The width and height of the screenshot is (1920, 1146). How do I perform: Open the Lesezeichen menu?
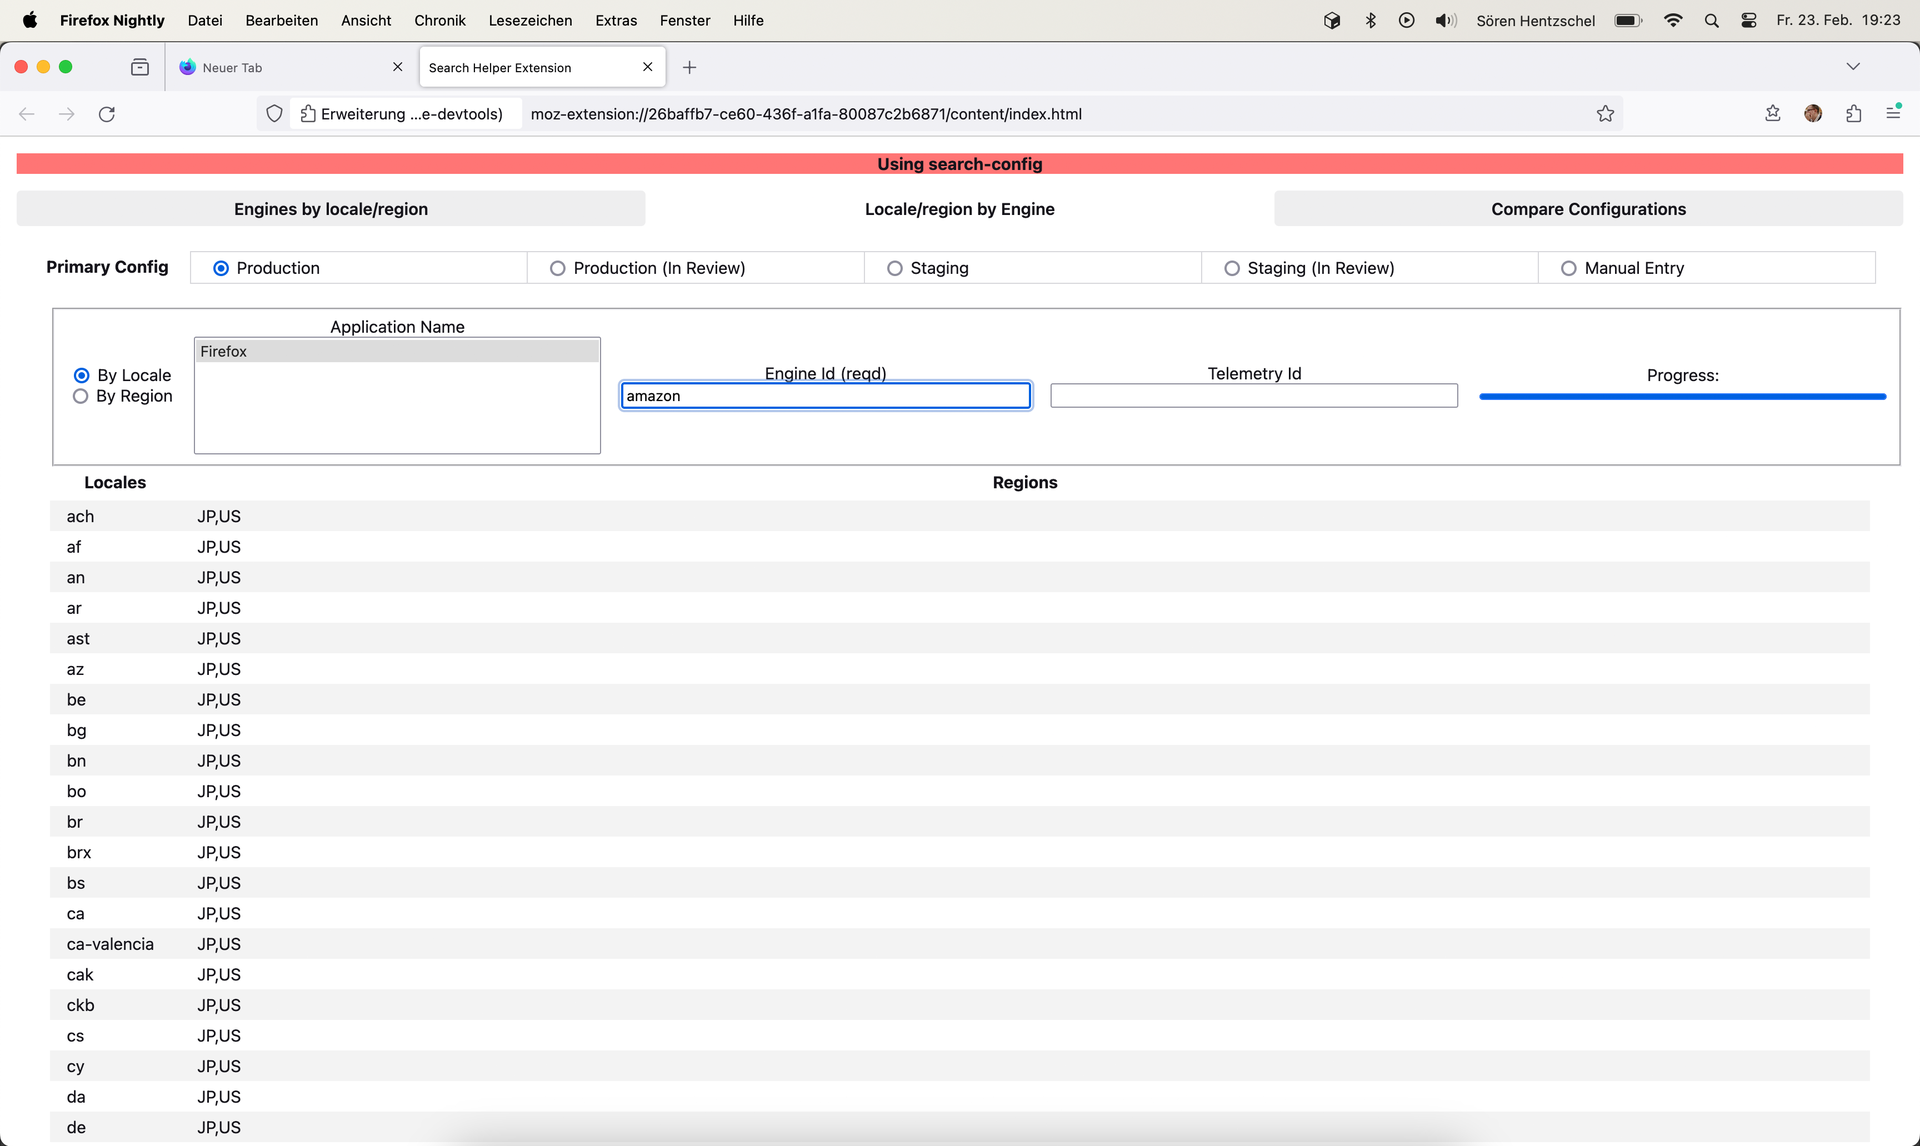(x=530, y=20)
